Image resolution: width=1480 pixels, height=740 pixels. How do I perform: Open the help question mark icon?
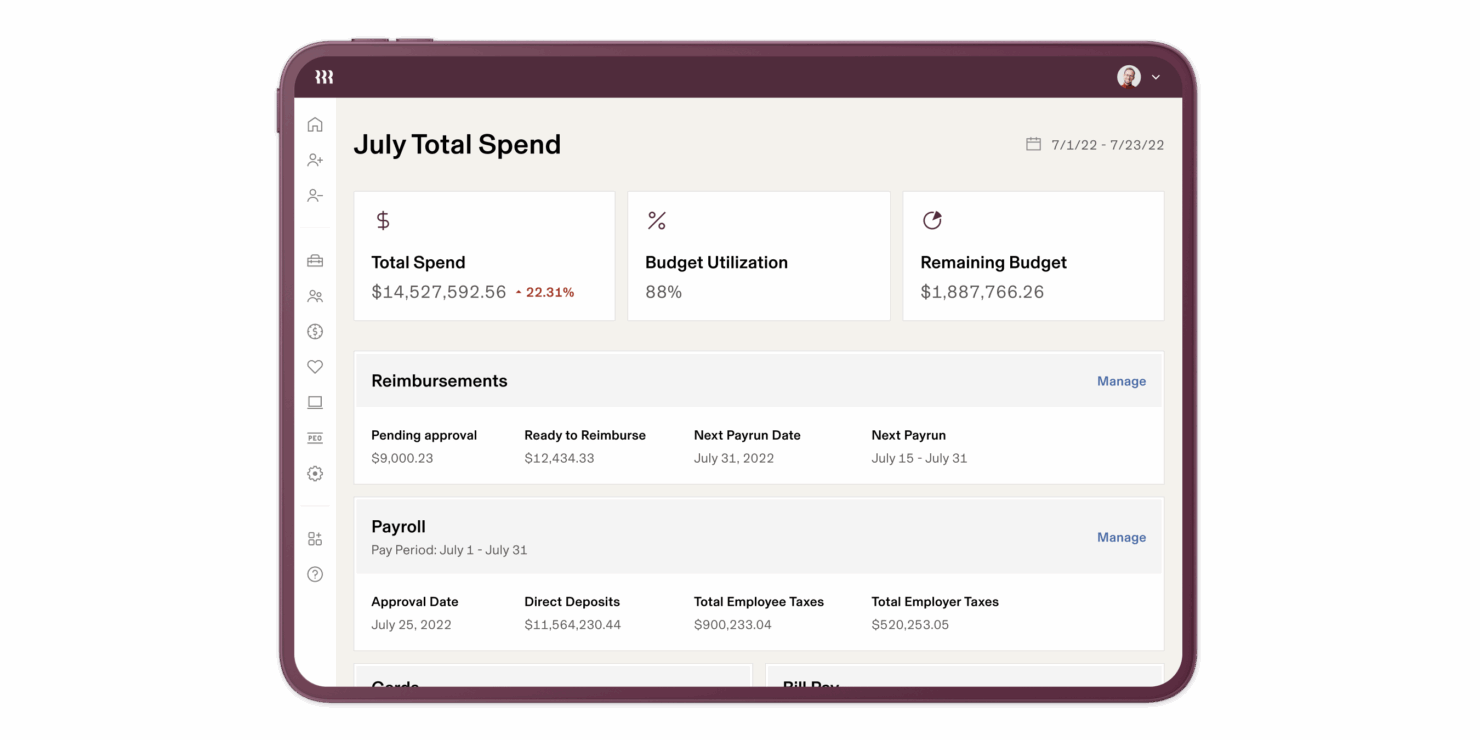pos(315,574)
